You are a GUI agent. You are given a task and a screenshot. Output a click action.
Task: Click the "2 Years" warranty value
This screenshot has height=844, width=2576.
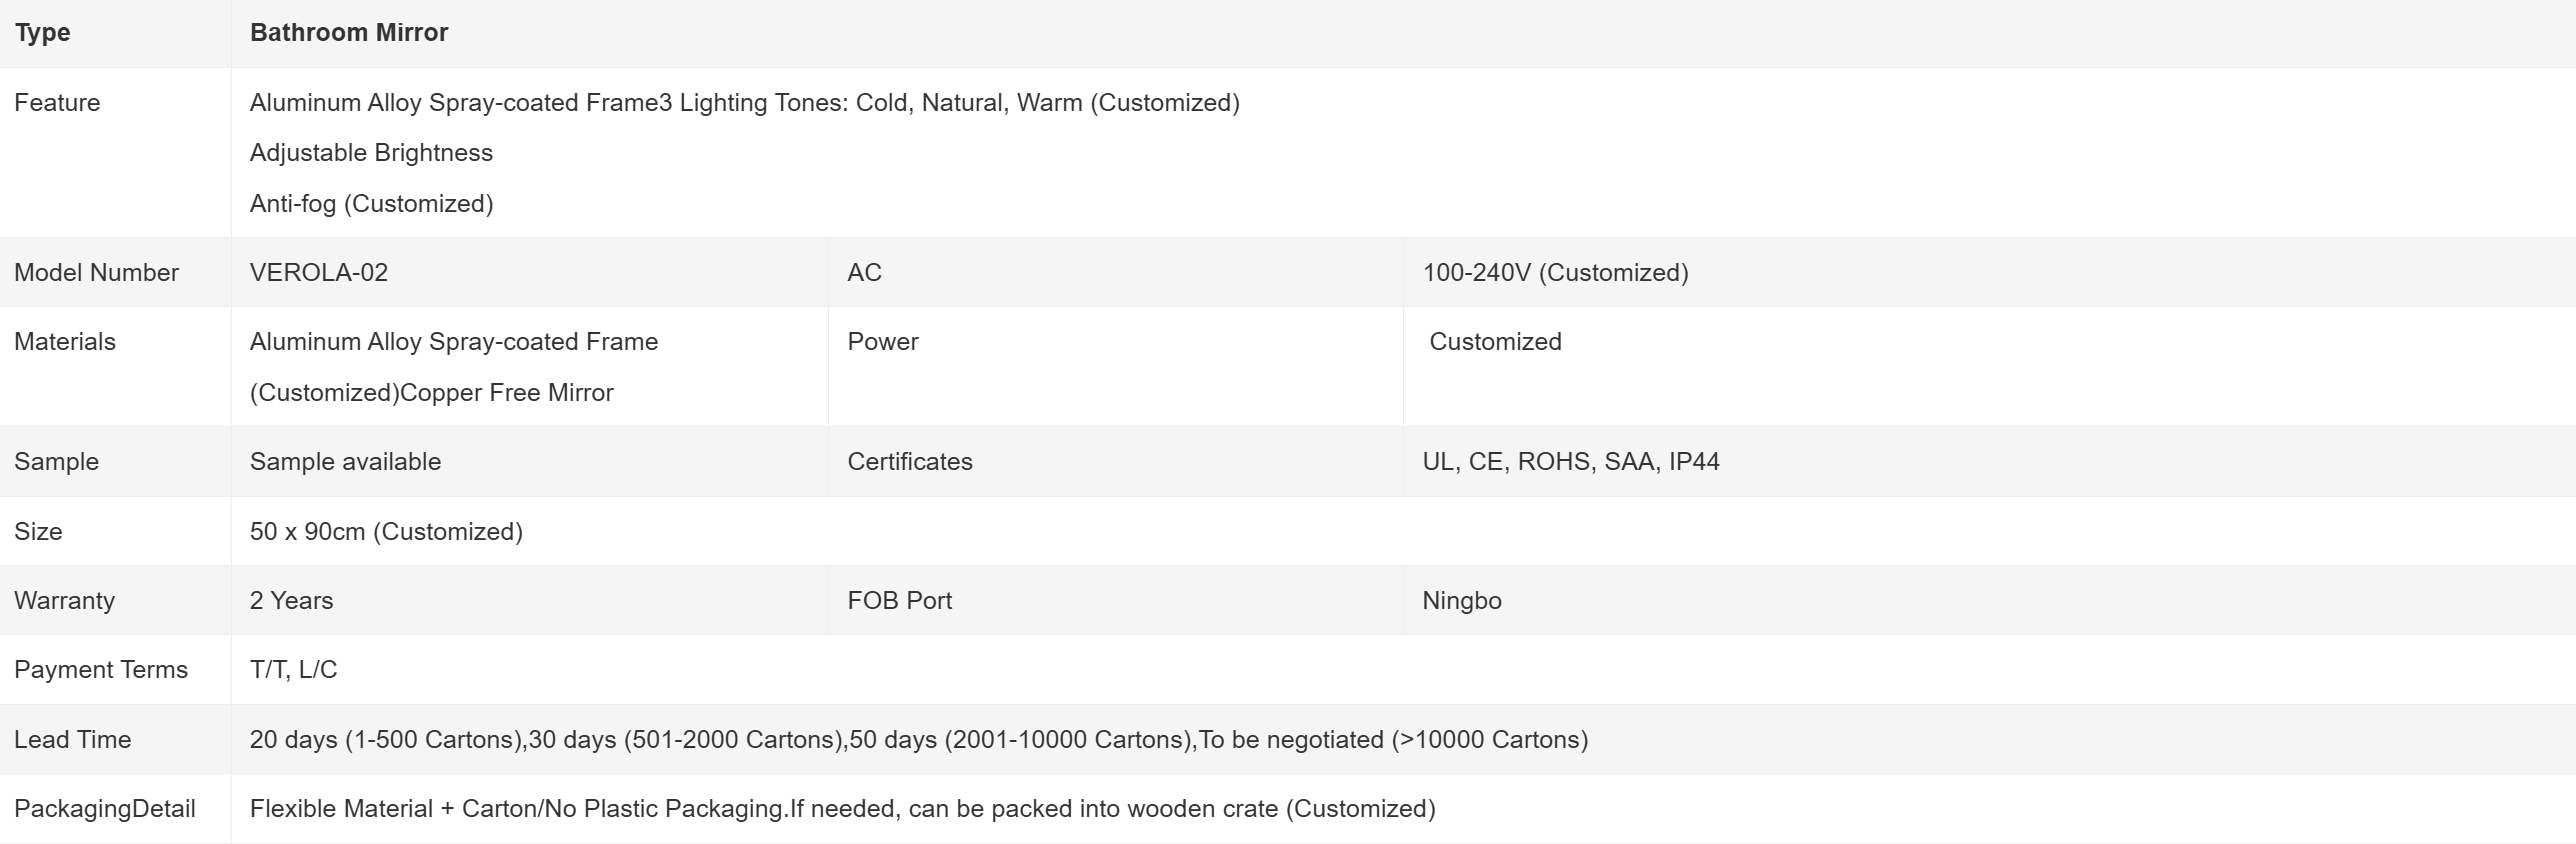coord(291,601)
